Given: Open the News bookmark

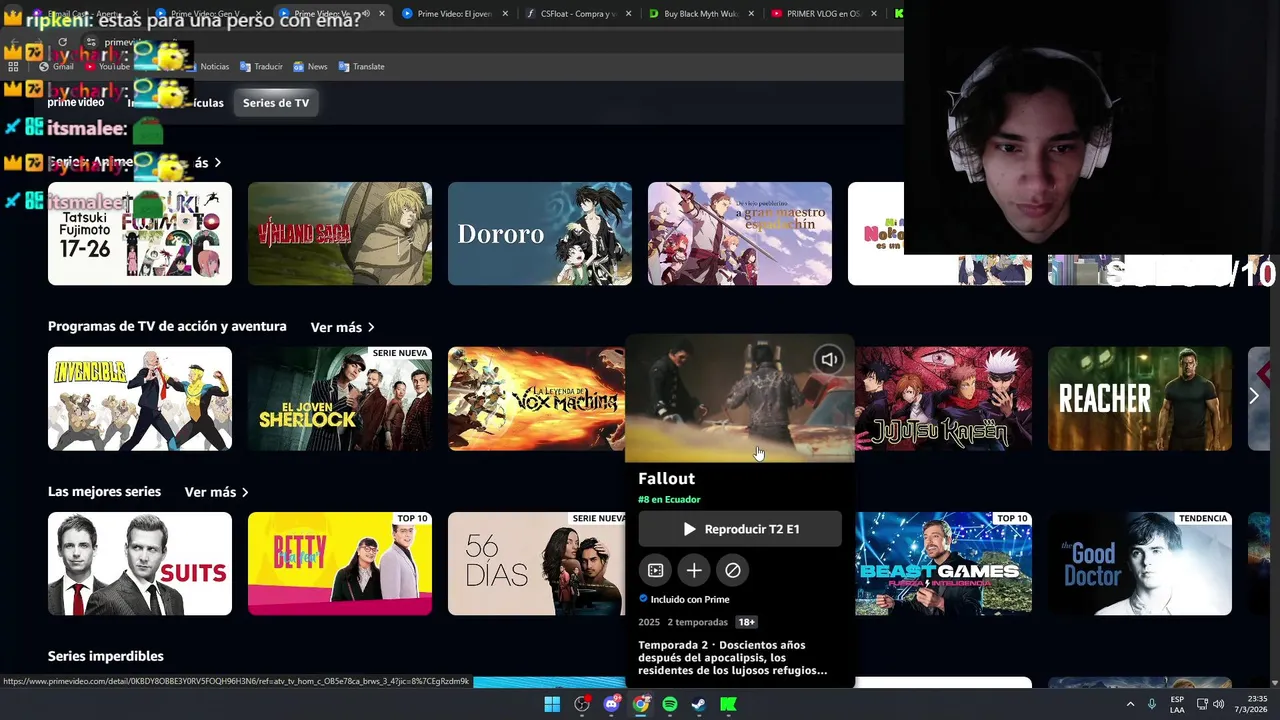Looking at the screenshot, I should 310,66.
